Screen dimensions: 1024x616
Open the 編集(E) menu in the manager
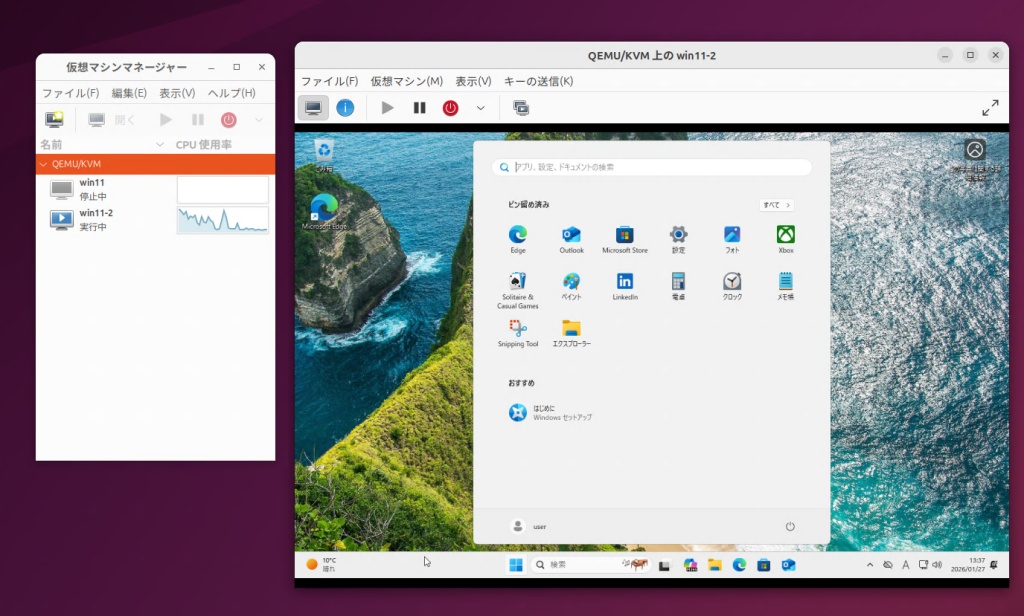(129, 93)
